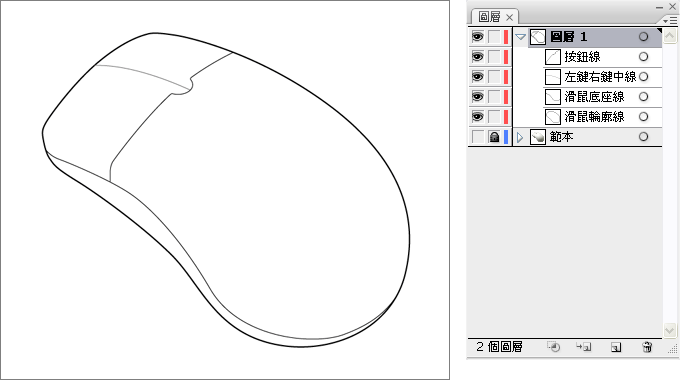
Task: Click the create new sublayer icon
Action: click(x=583, y=347)
